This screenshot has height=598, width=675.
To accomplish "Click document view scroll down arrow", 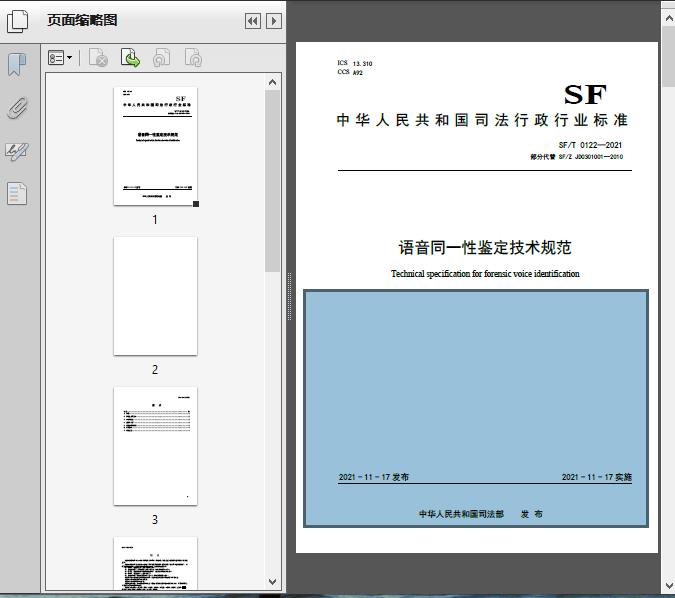I will point(669,586).
